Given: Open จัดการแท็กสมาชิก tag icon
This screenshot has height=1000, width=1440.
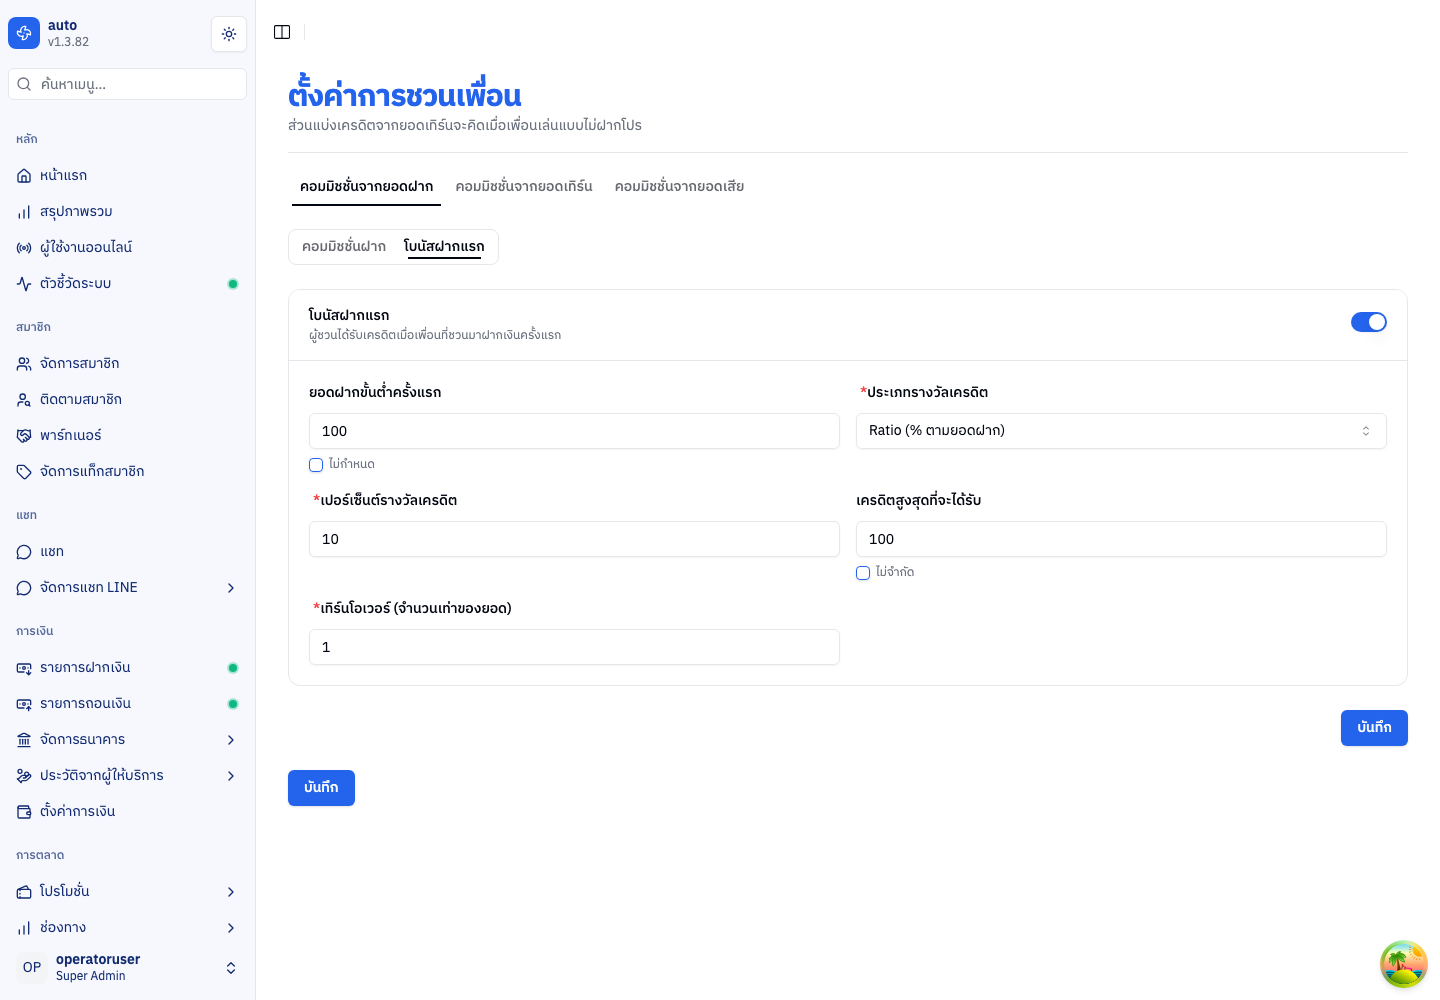Looking at the screenshot, I should 24,472.
